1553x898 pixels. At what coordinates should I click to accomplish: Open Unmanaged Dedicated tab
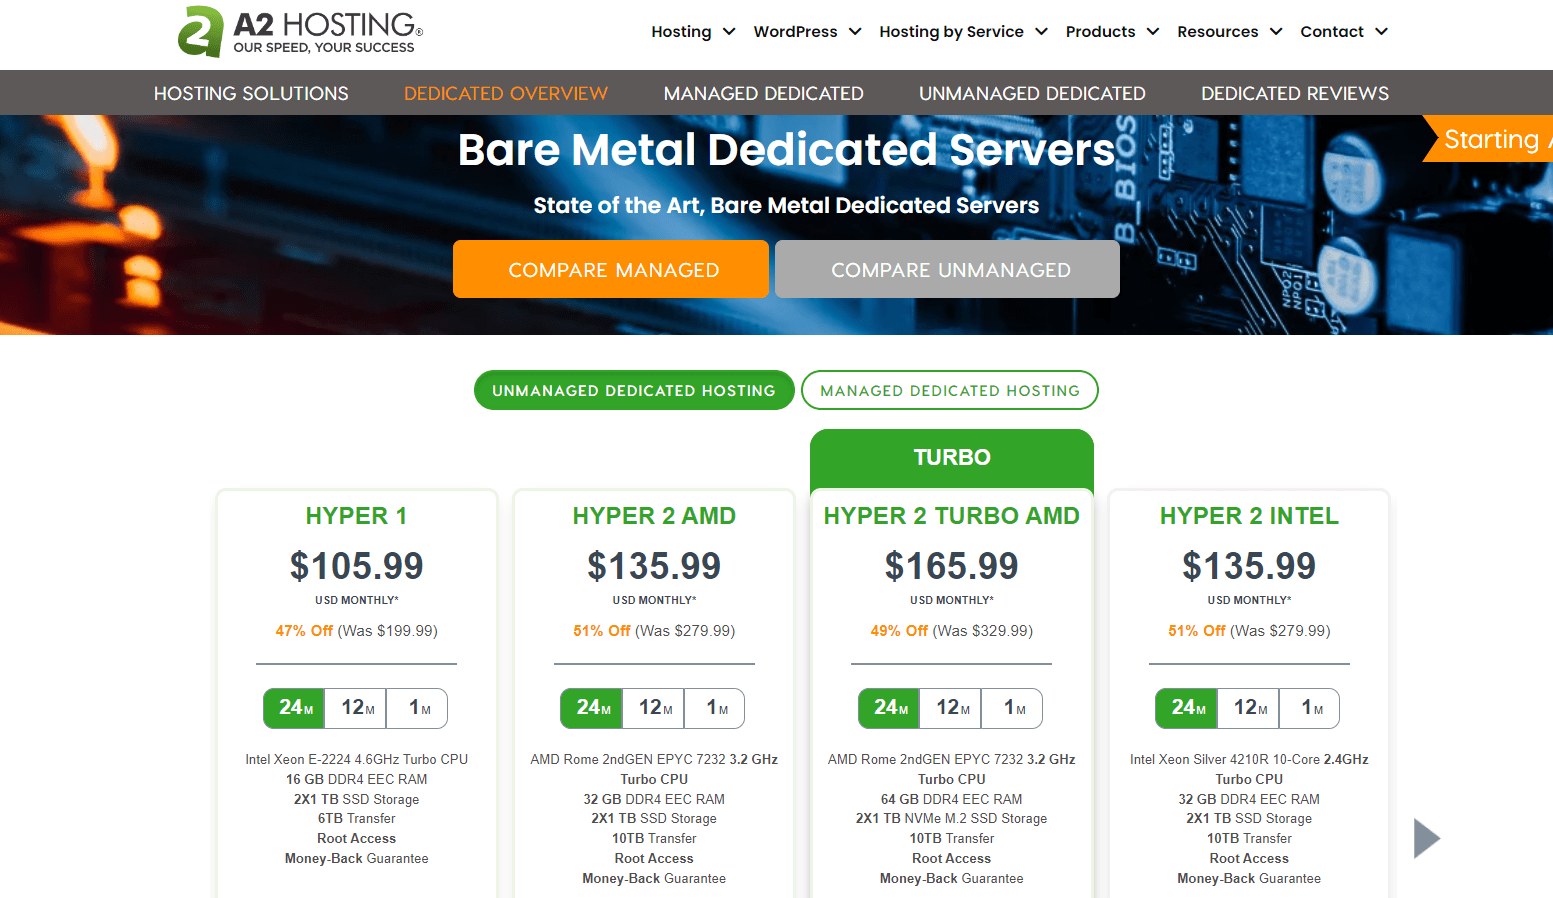(1032, 93)
